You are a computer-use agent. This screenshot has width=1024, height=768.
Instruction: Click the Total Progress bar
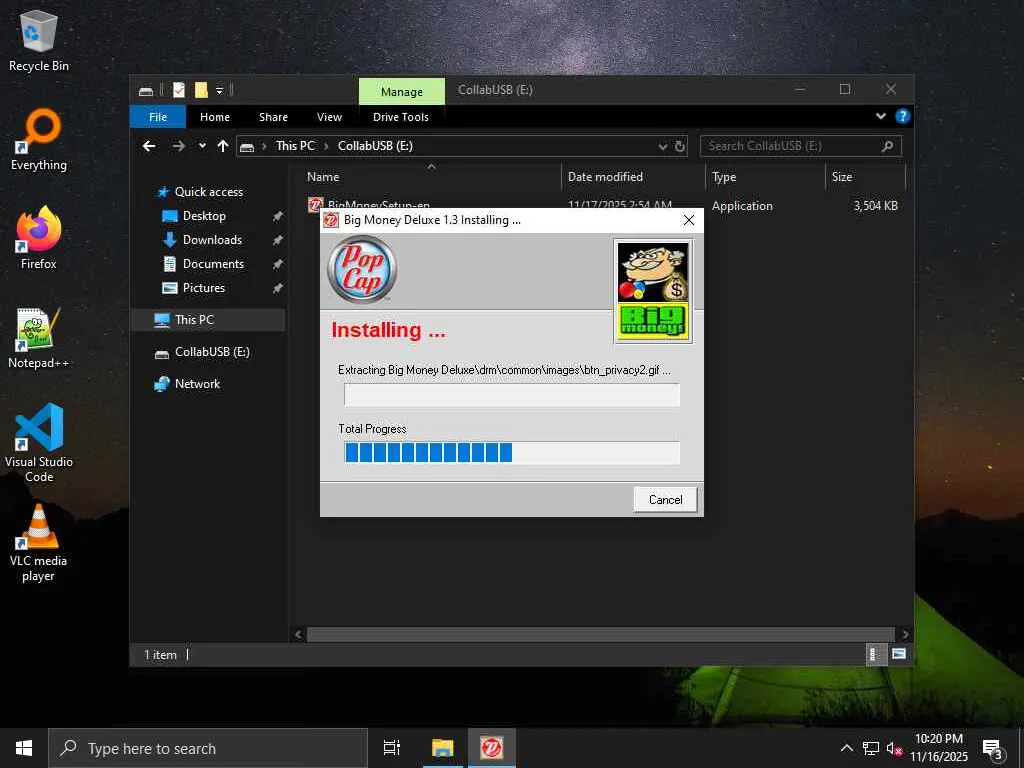[512, 453]
